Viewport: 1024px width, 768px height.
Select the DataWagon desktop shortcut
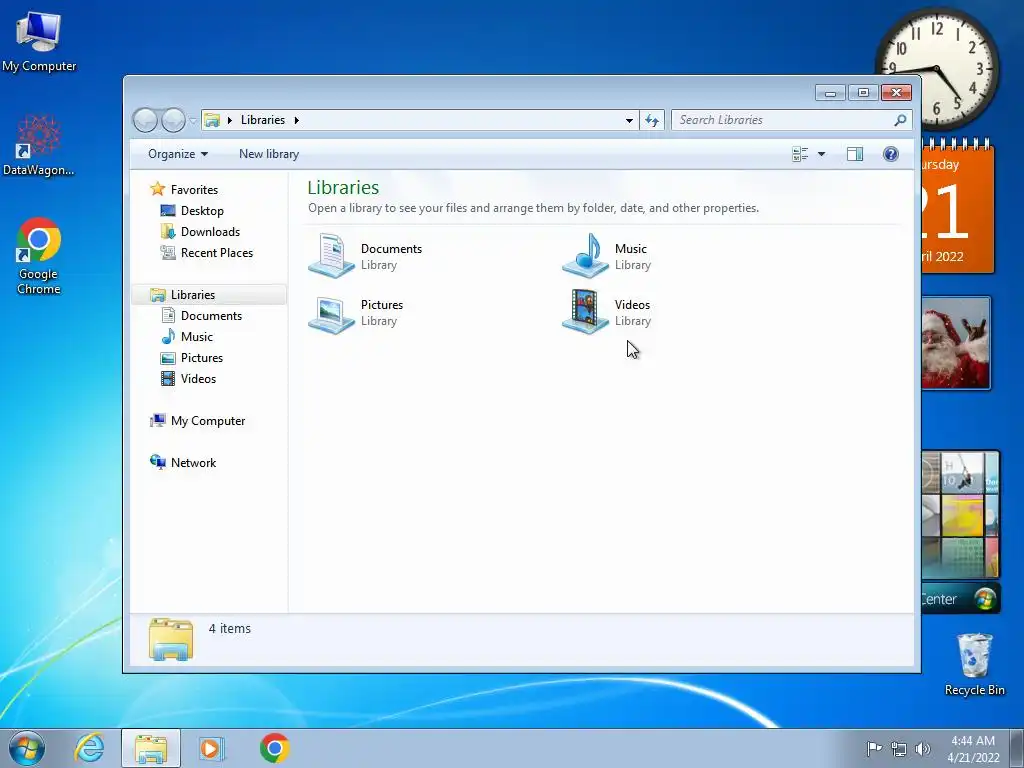[x=39, y=145]
